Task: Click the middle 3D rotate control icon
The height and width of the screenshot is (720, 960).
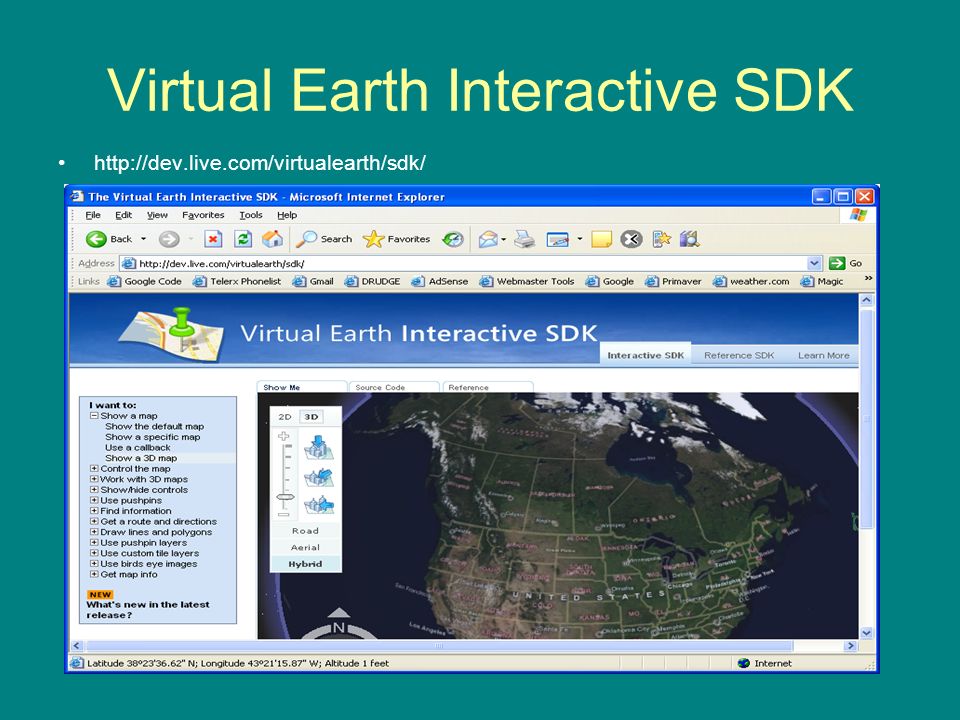Action: (318, 478)
